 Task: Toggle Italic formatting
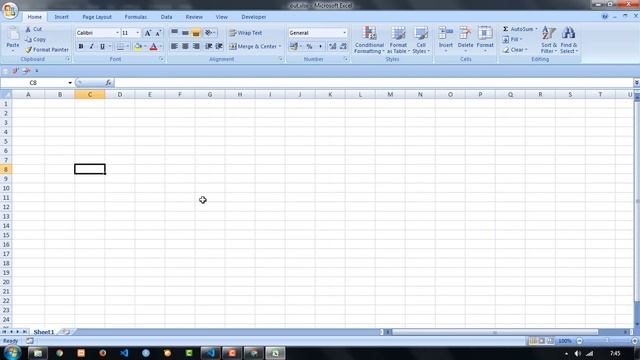(91, 47)
